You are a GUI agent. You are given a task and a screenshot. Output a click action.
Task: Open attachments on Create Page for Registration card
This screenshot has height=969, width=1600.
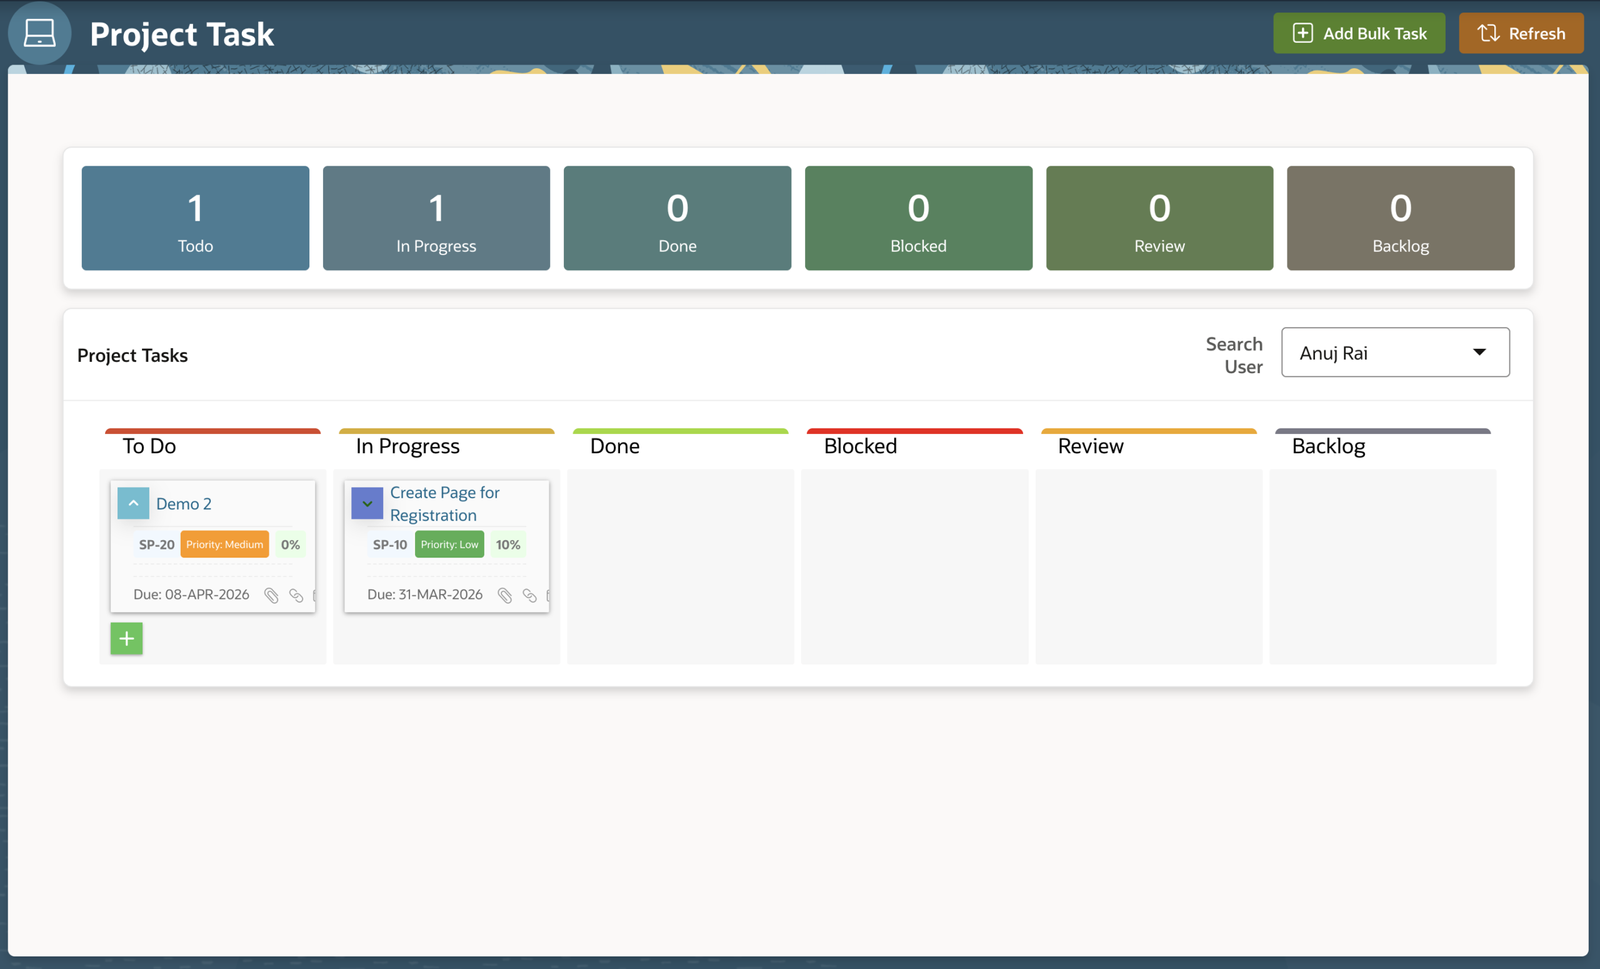click(505, 595)
